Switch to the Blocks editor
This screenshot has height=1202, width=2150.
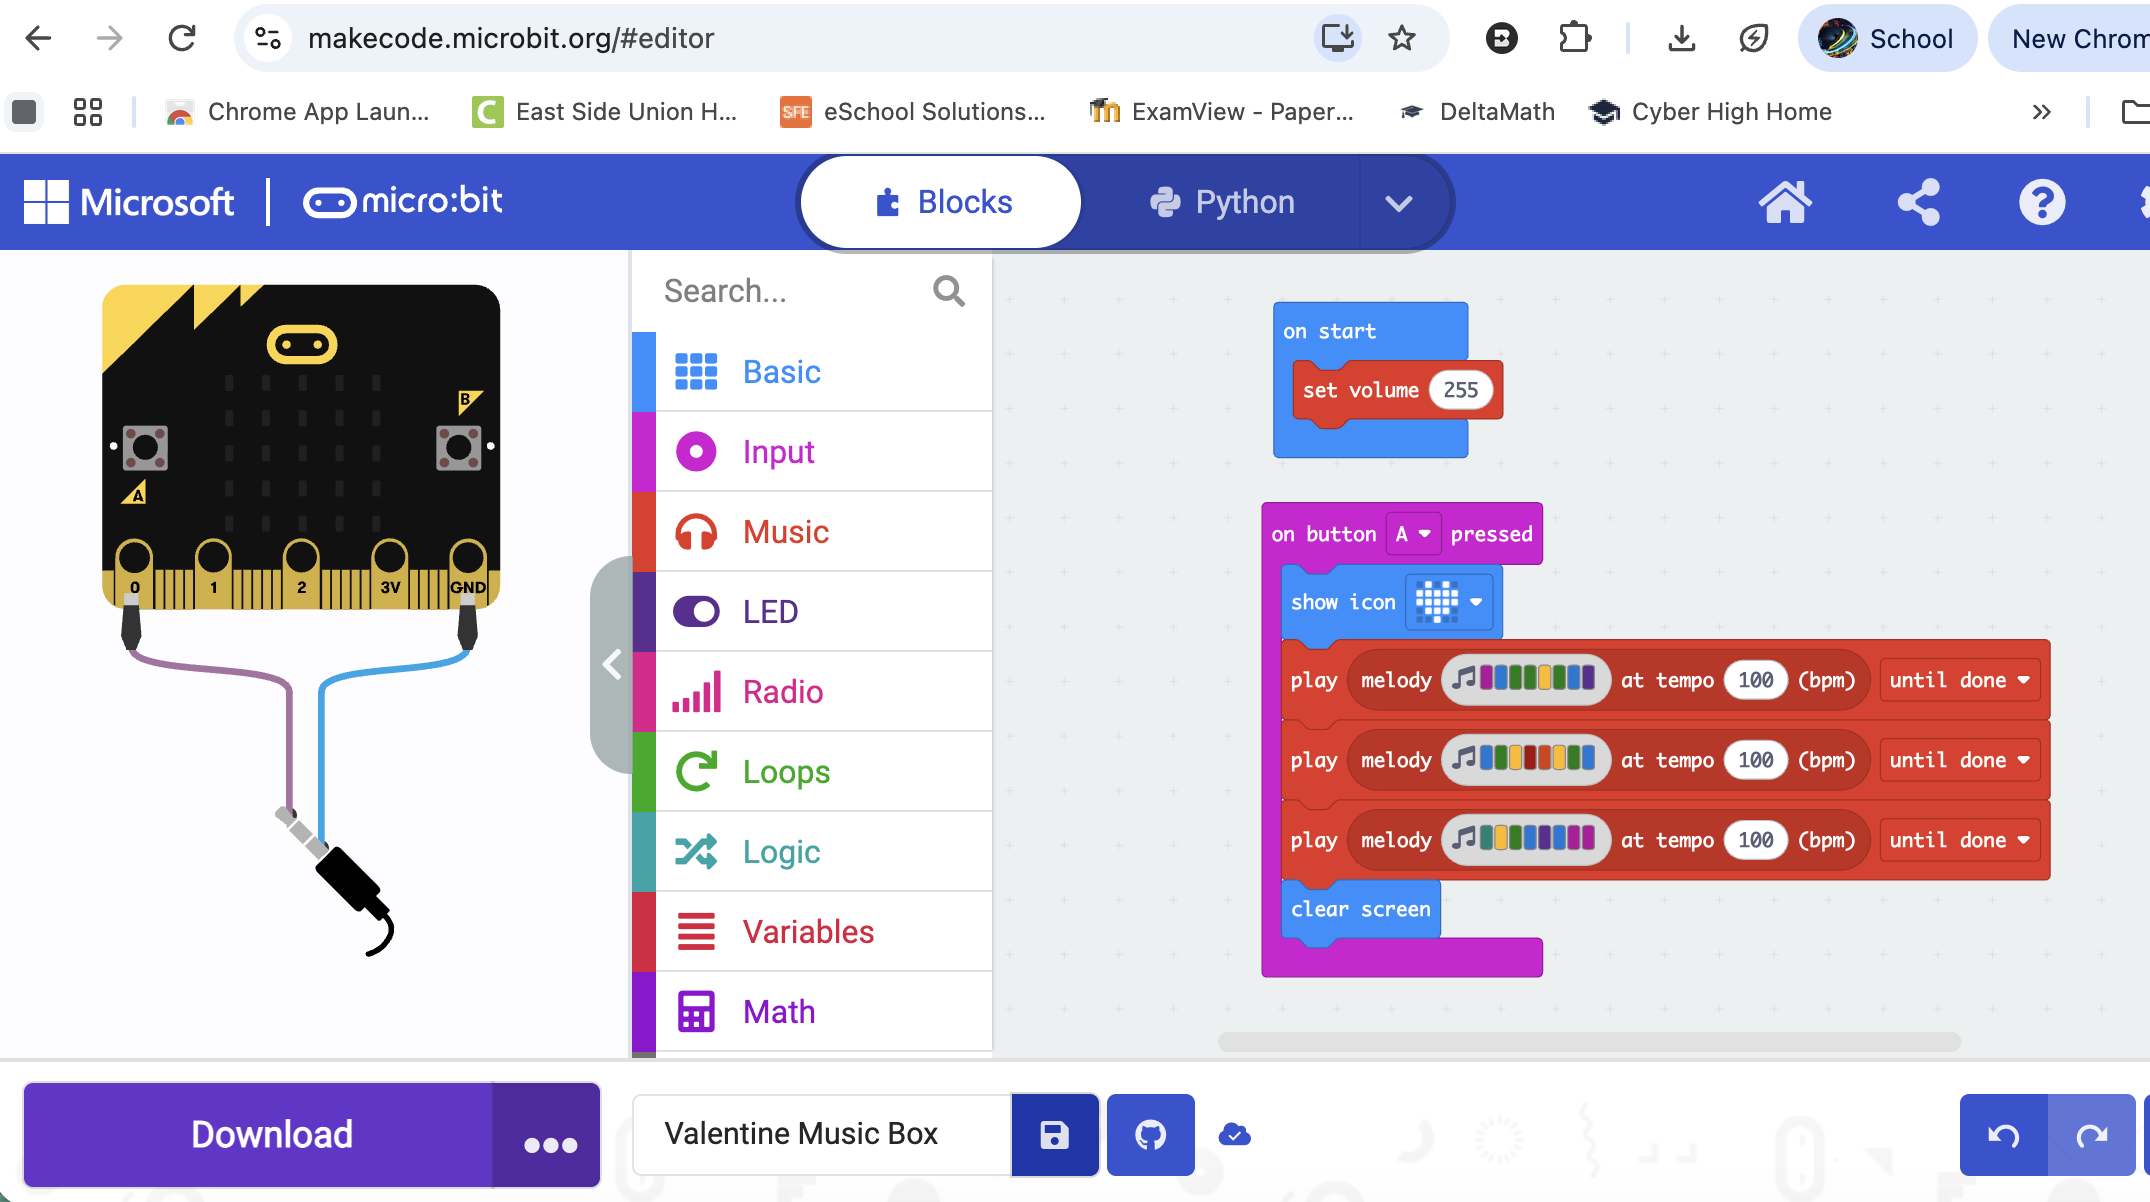pos(942,202)
